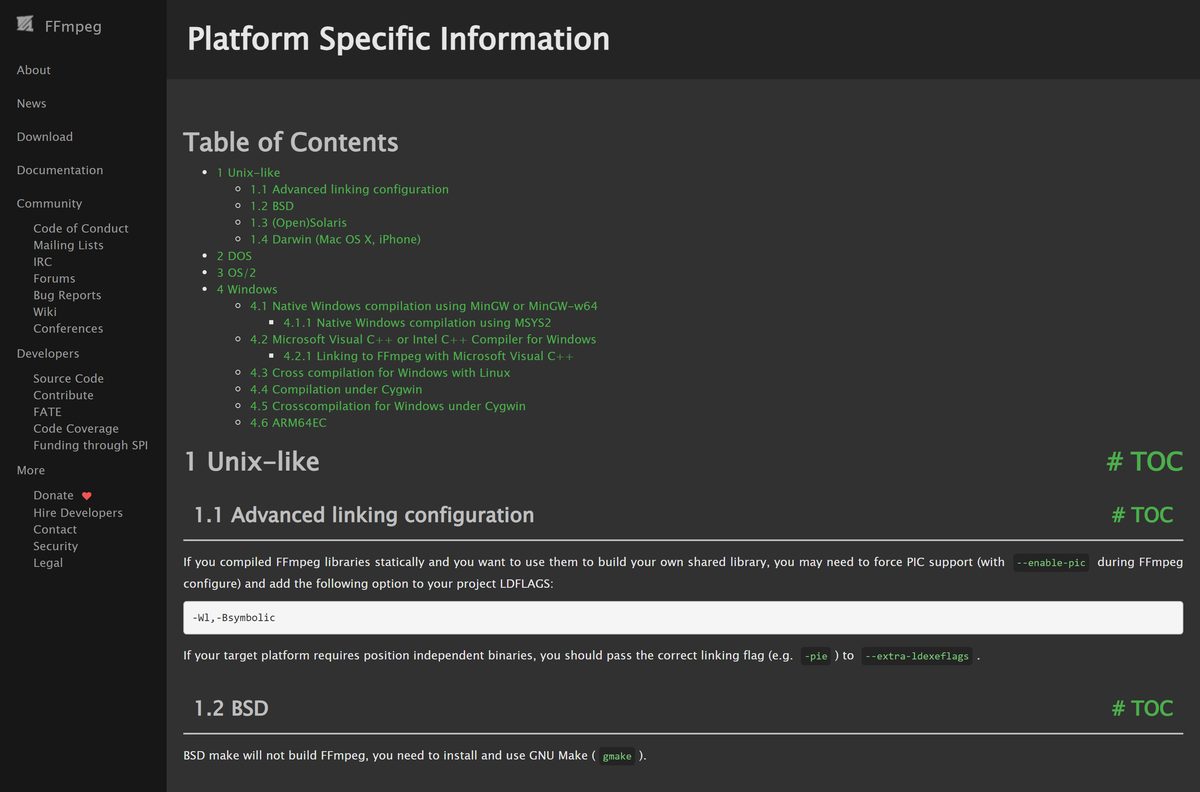Open the About page in sidebar

[34, 70]
